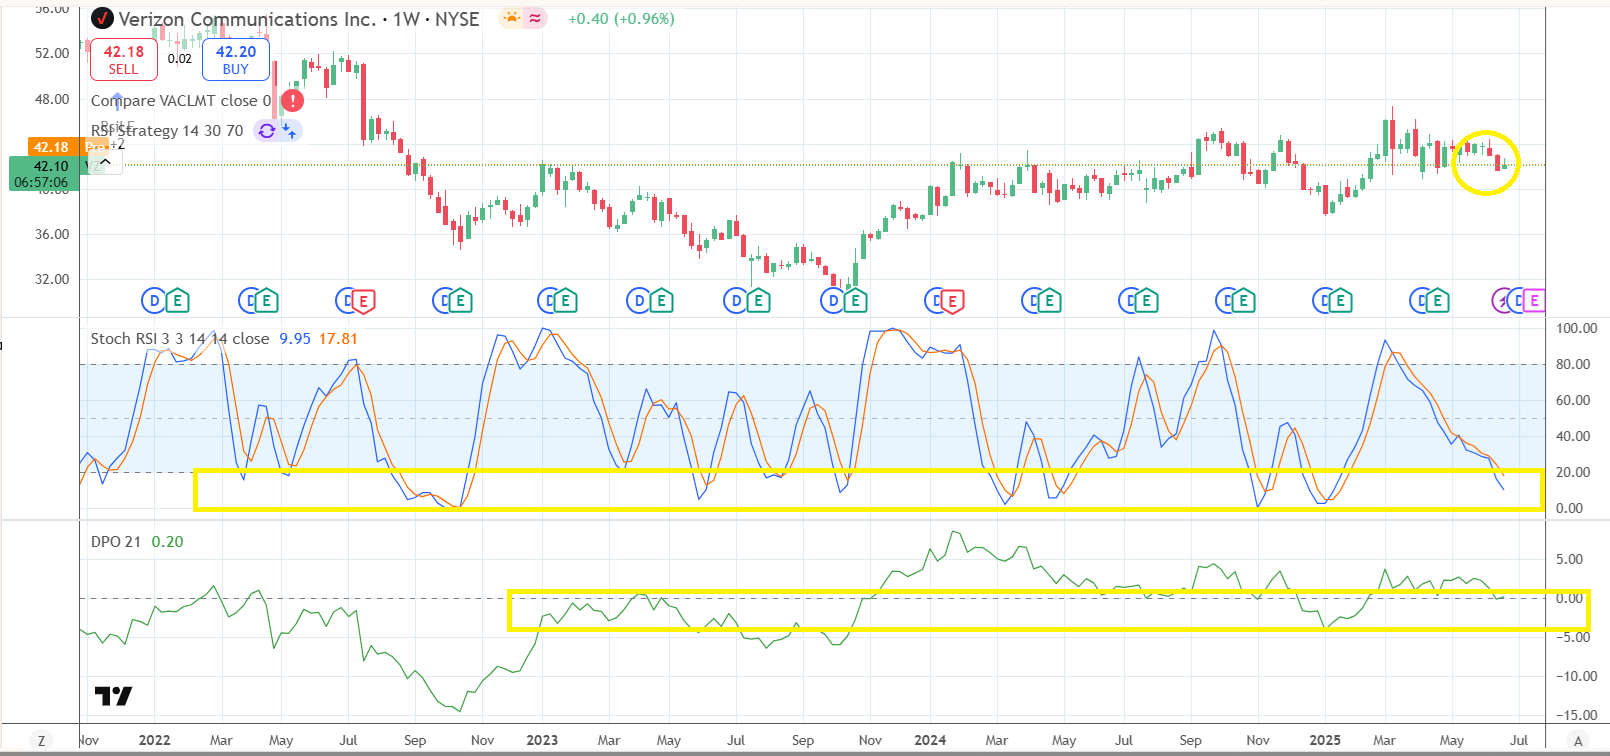This screenshot has width=1610, height=756.
Task: Open the magenta upcoming earnings E marker
Action: point(1534,300)
